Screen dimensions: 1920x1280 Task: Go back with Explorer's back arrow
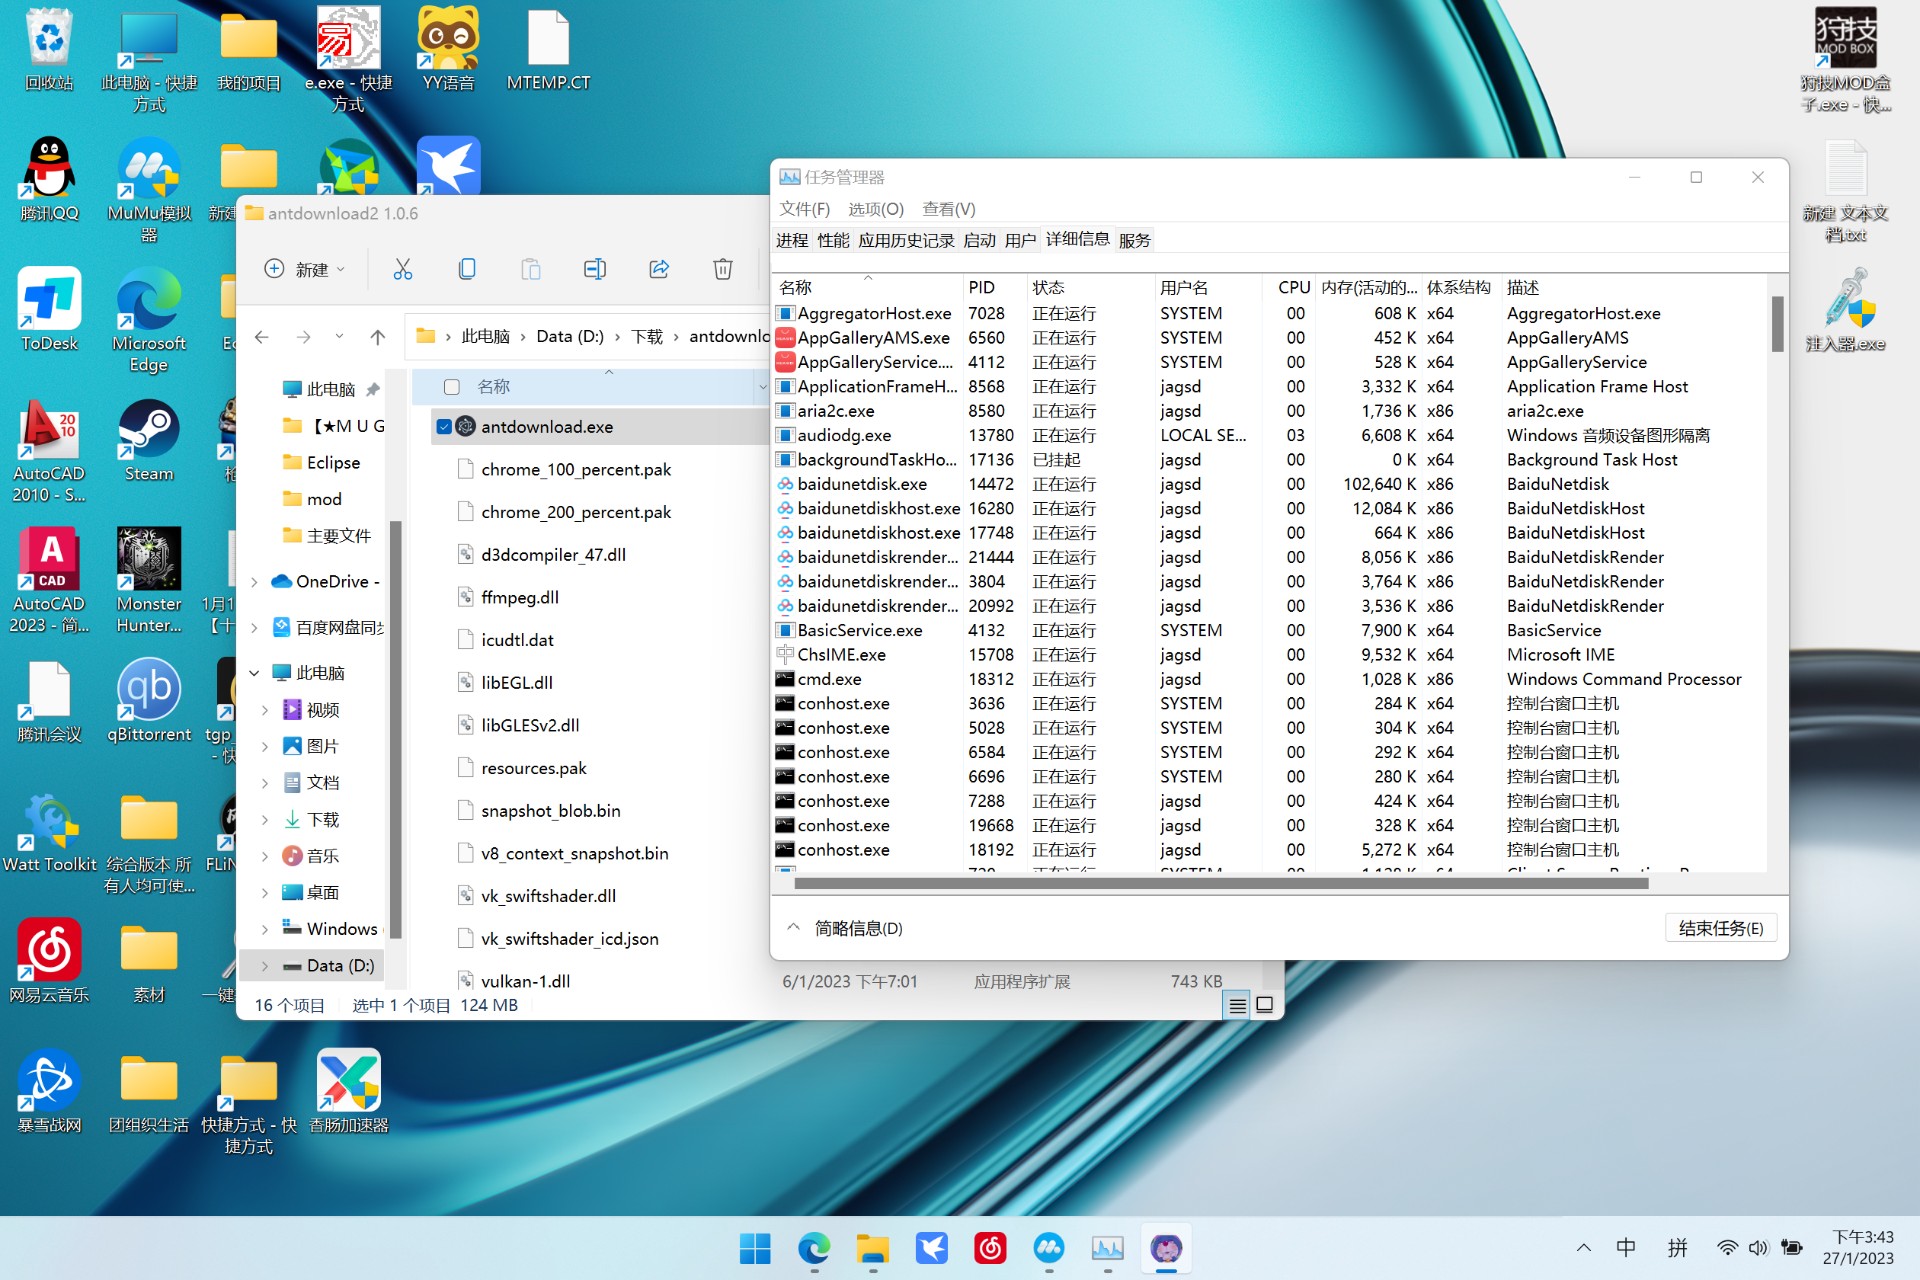[262, 337]
